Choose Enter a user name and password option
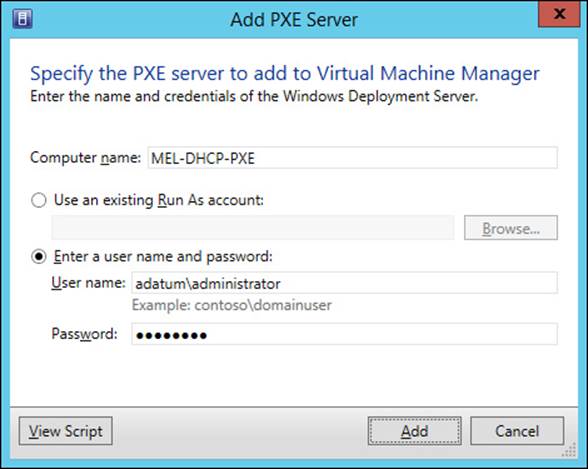The height and width of the screenshot is (469, 588). [39, 257]
